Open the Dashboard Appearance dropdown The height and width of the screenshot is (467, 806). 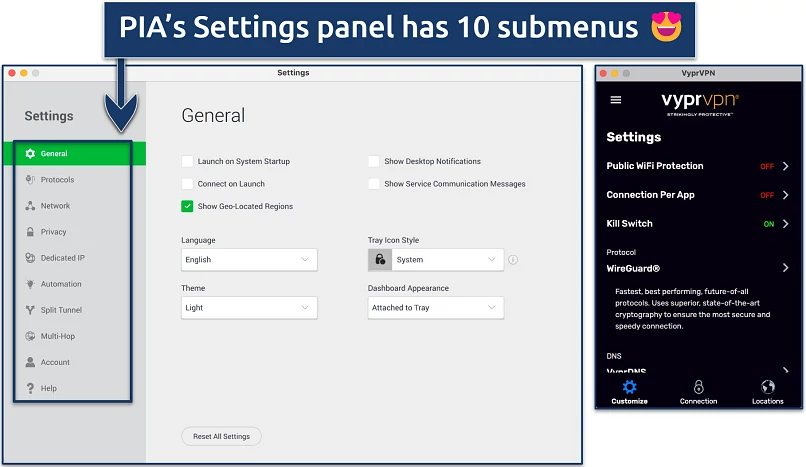[x=436, y=308]
